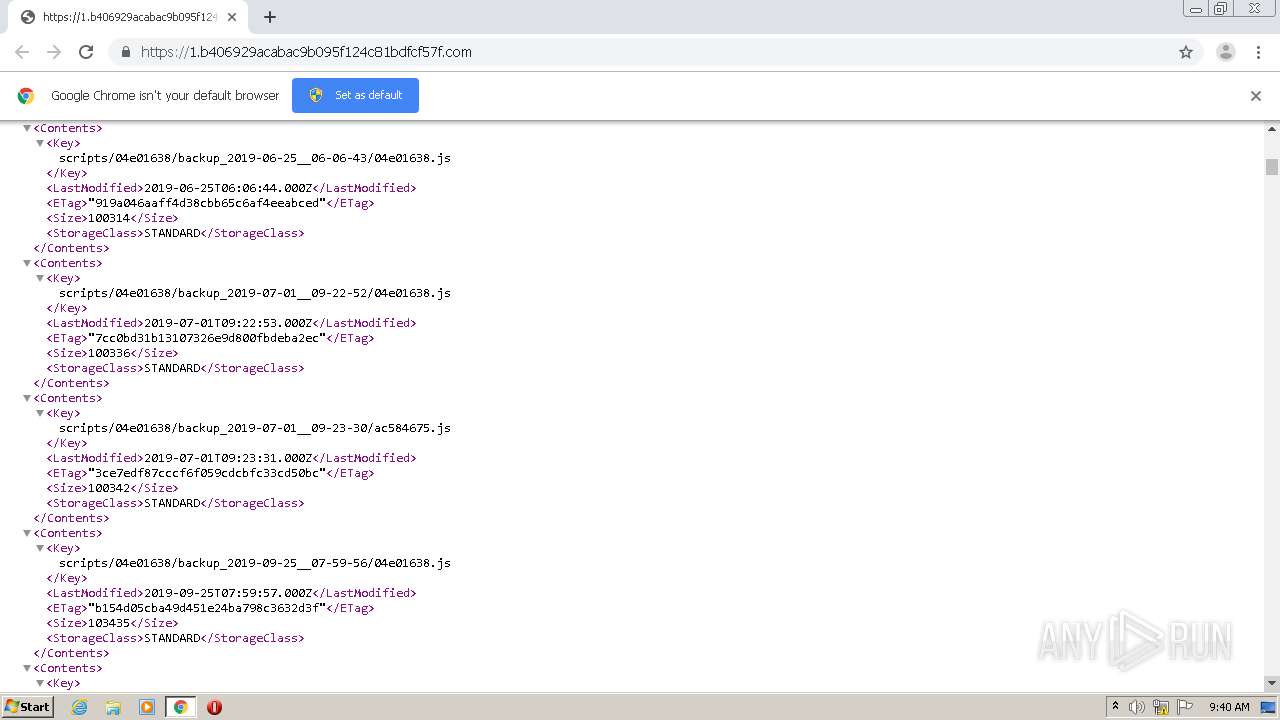Set Chrome as default browser
The height and width of the screenshot is (720, 1280).
coord(355,95)
